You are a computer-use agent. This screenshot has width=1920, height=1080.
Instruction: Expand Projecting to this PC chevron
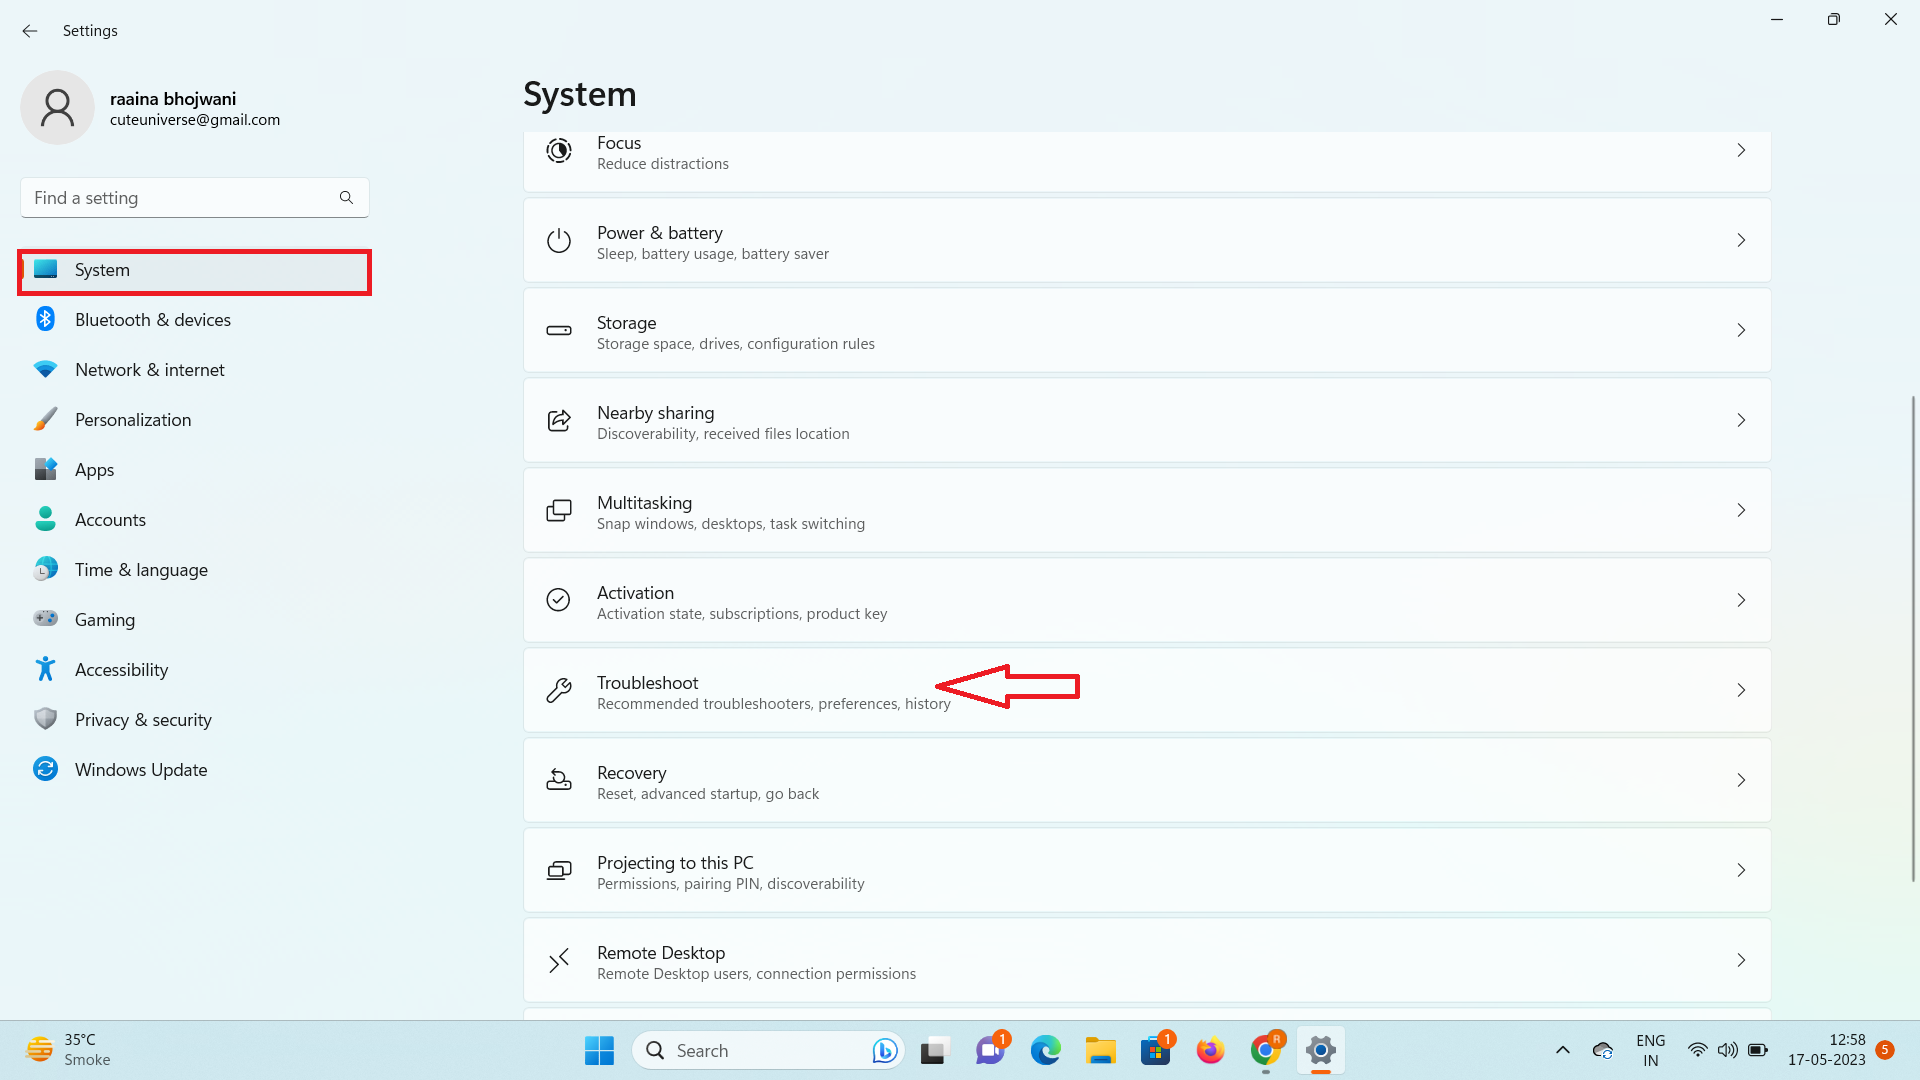(1741, 870)
